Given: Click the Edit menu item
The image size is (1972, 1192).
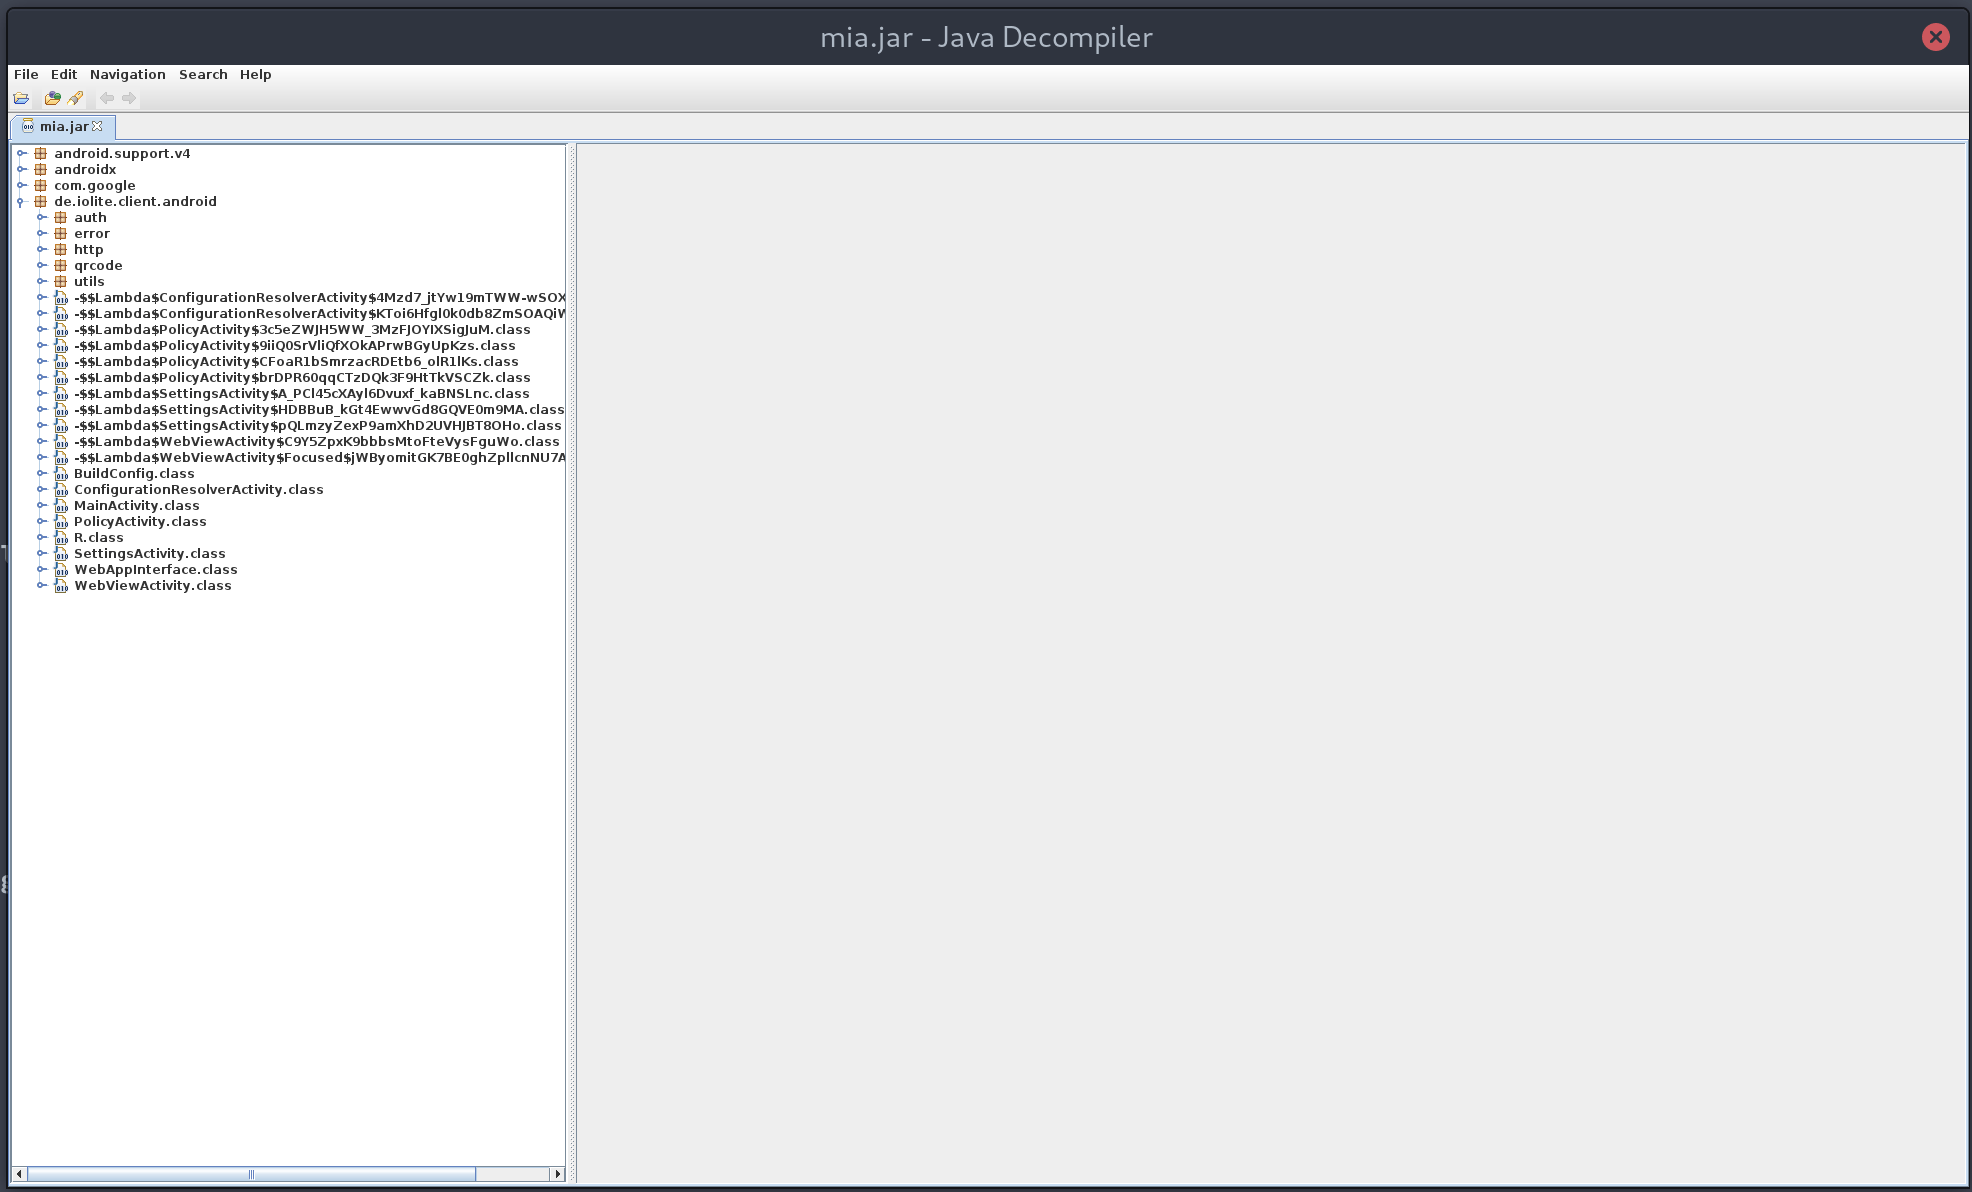Looking at the screenshot, I should pos(63,73).
